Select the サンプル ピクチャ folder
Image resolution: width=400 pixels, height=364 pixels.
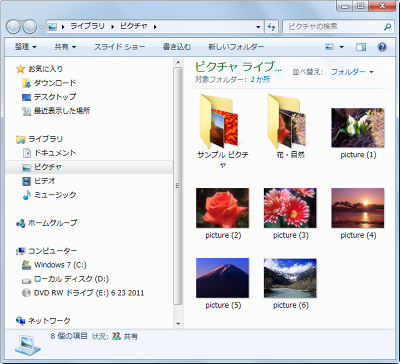click(x=222, y=130)
